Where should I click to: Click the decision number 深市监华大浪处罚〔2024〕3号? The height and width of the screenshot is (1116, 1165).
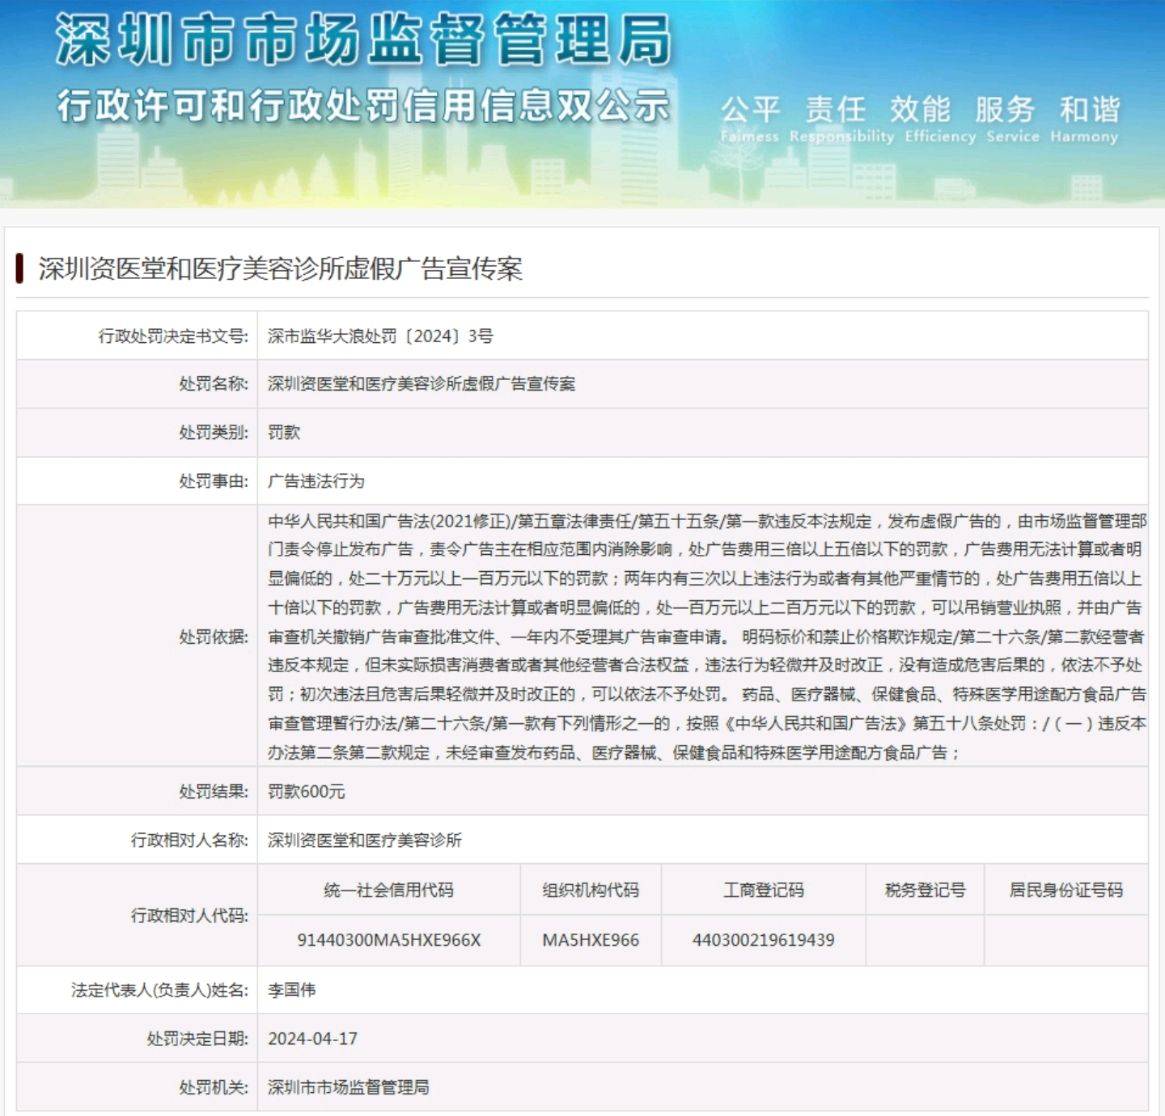[x=380, y=336]
